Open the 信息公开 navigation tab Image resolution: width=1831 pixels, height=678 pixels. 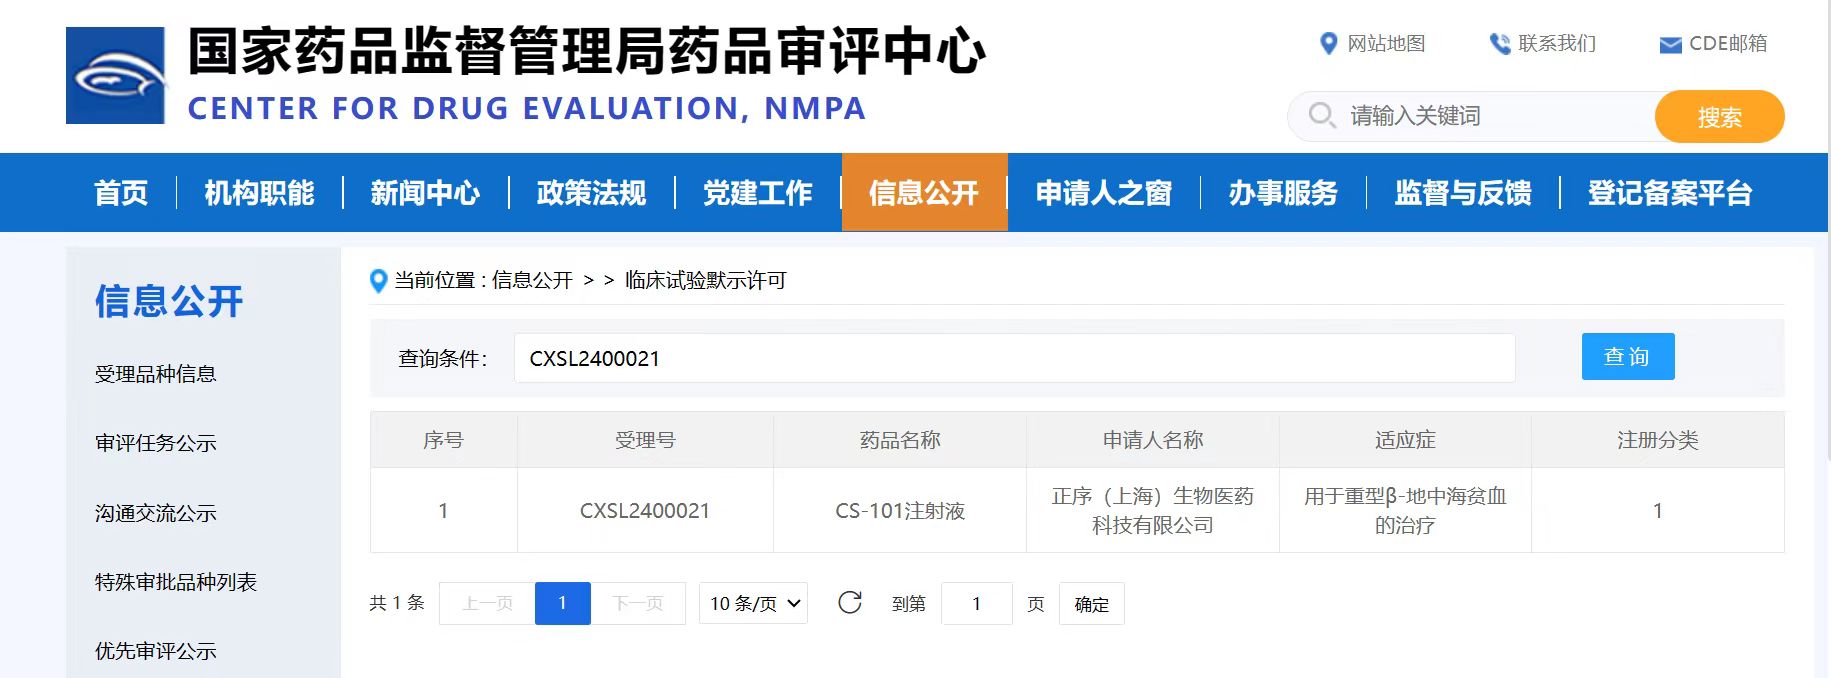tap(923, 193)
